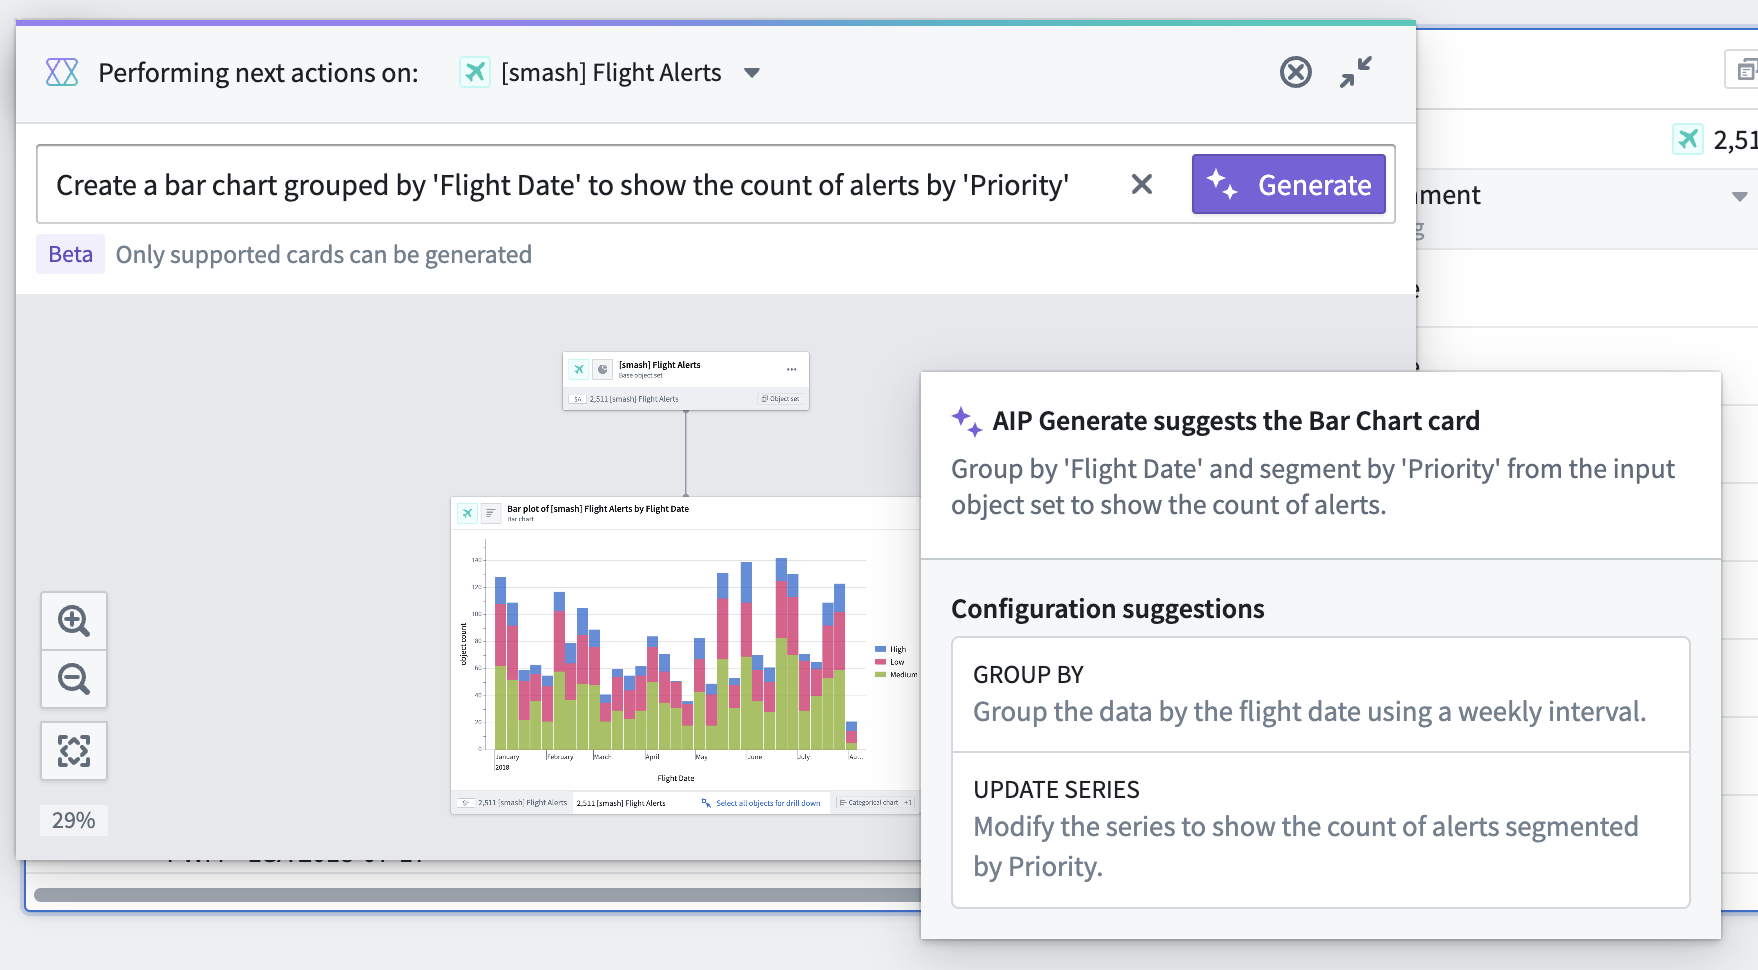The height and width of the screenshot is (970, 1758).
Task: Expand the dropdown arrow in background panel
Action: 1740,196
